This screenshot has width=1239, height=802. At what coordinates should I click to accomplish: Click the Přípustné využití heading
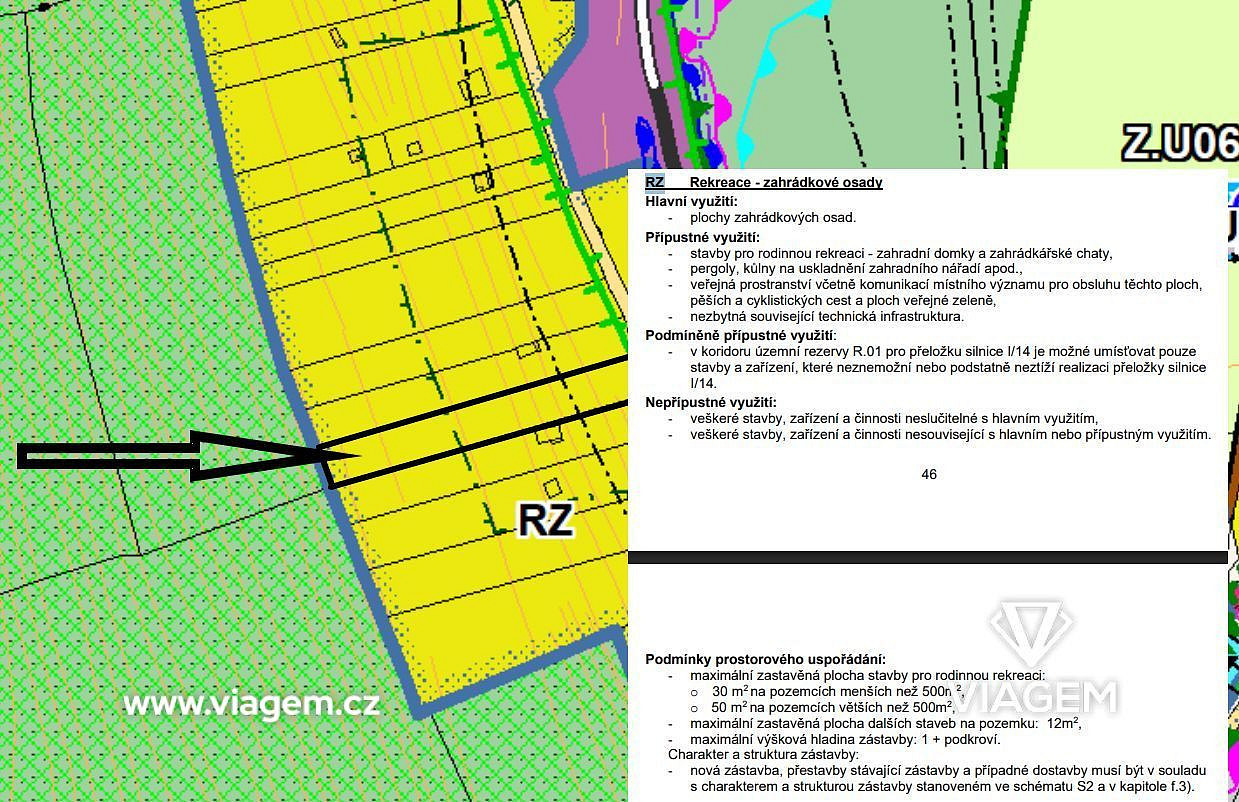(x=703, y=237)
